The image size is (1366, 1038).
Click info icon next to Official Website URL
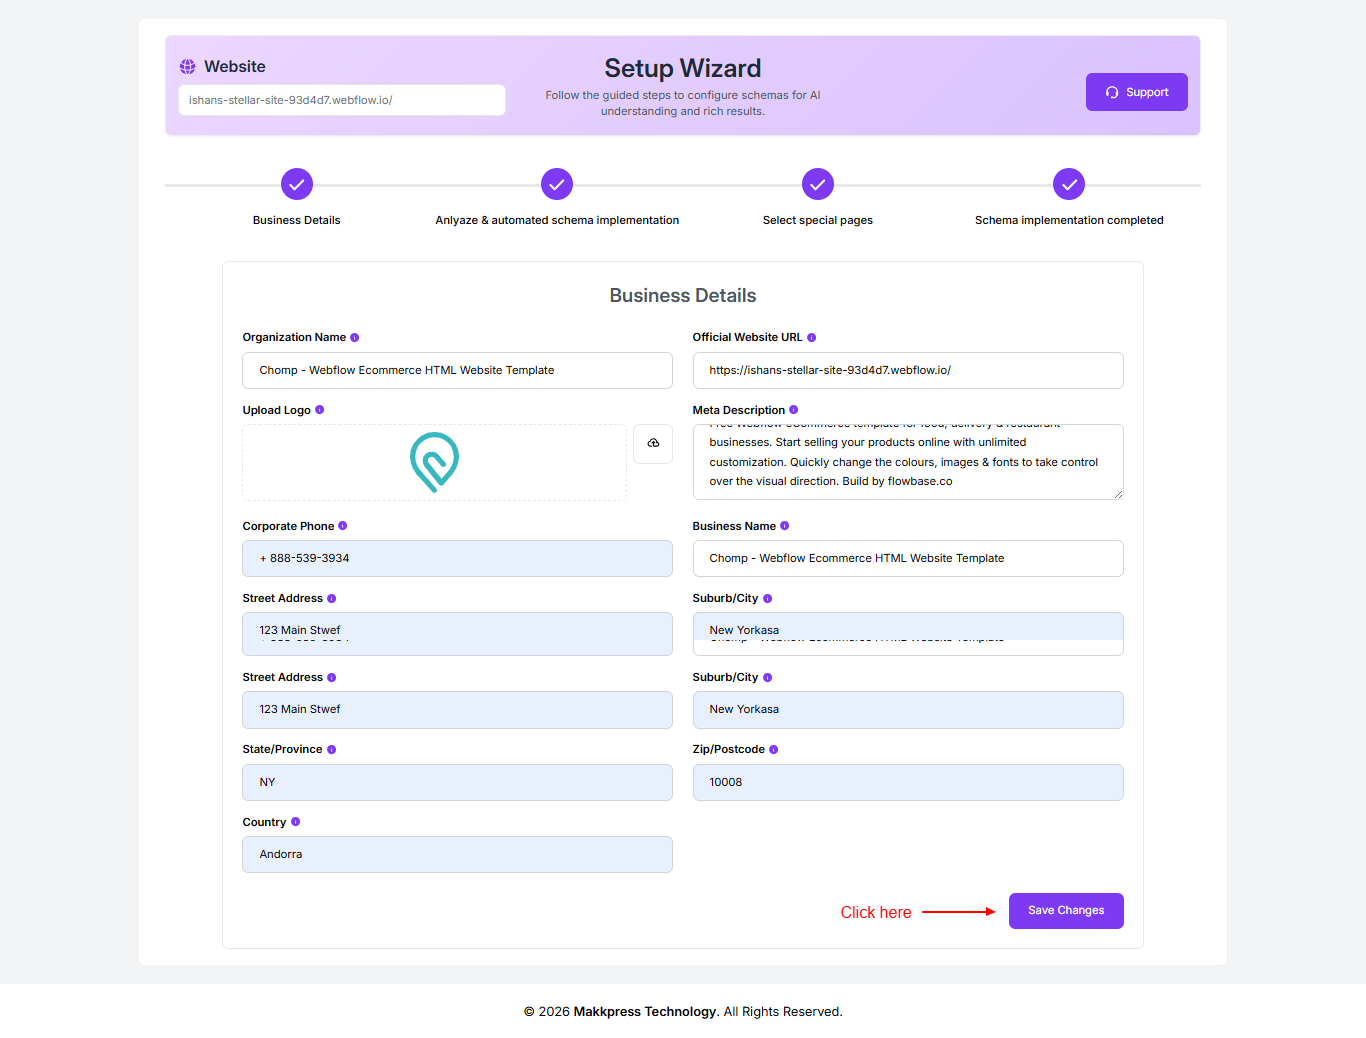pos(811,338)
